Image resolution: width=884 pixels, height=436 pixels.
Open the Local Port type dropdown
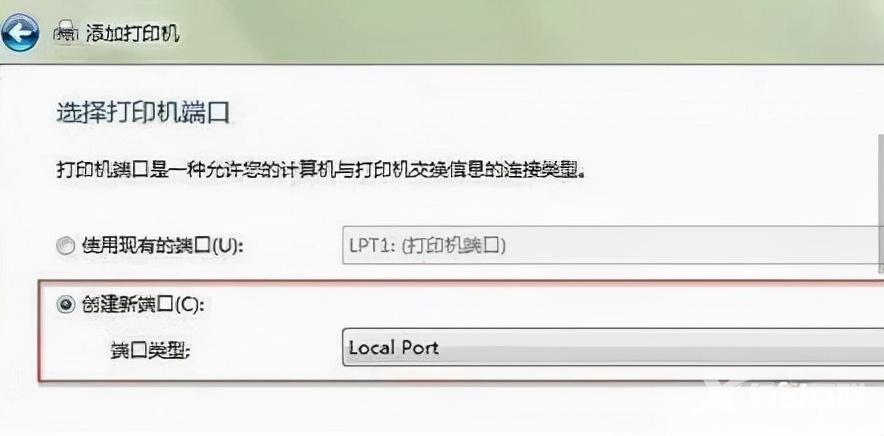[613, 347]
